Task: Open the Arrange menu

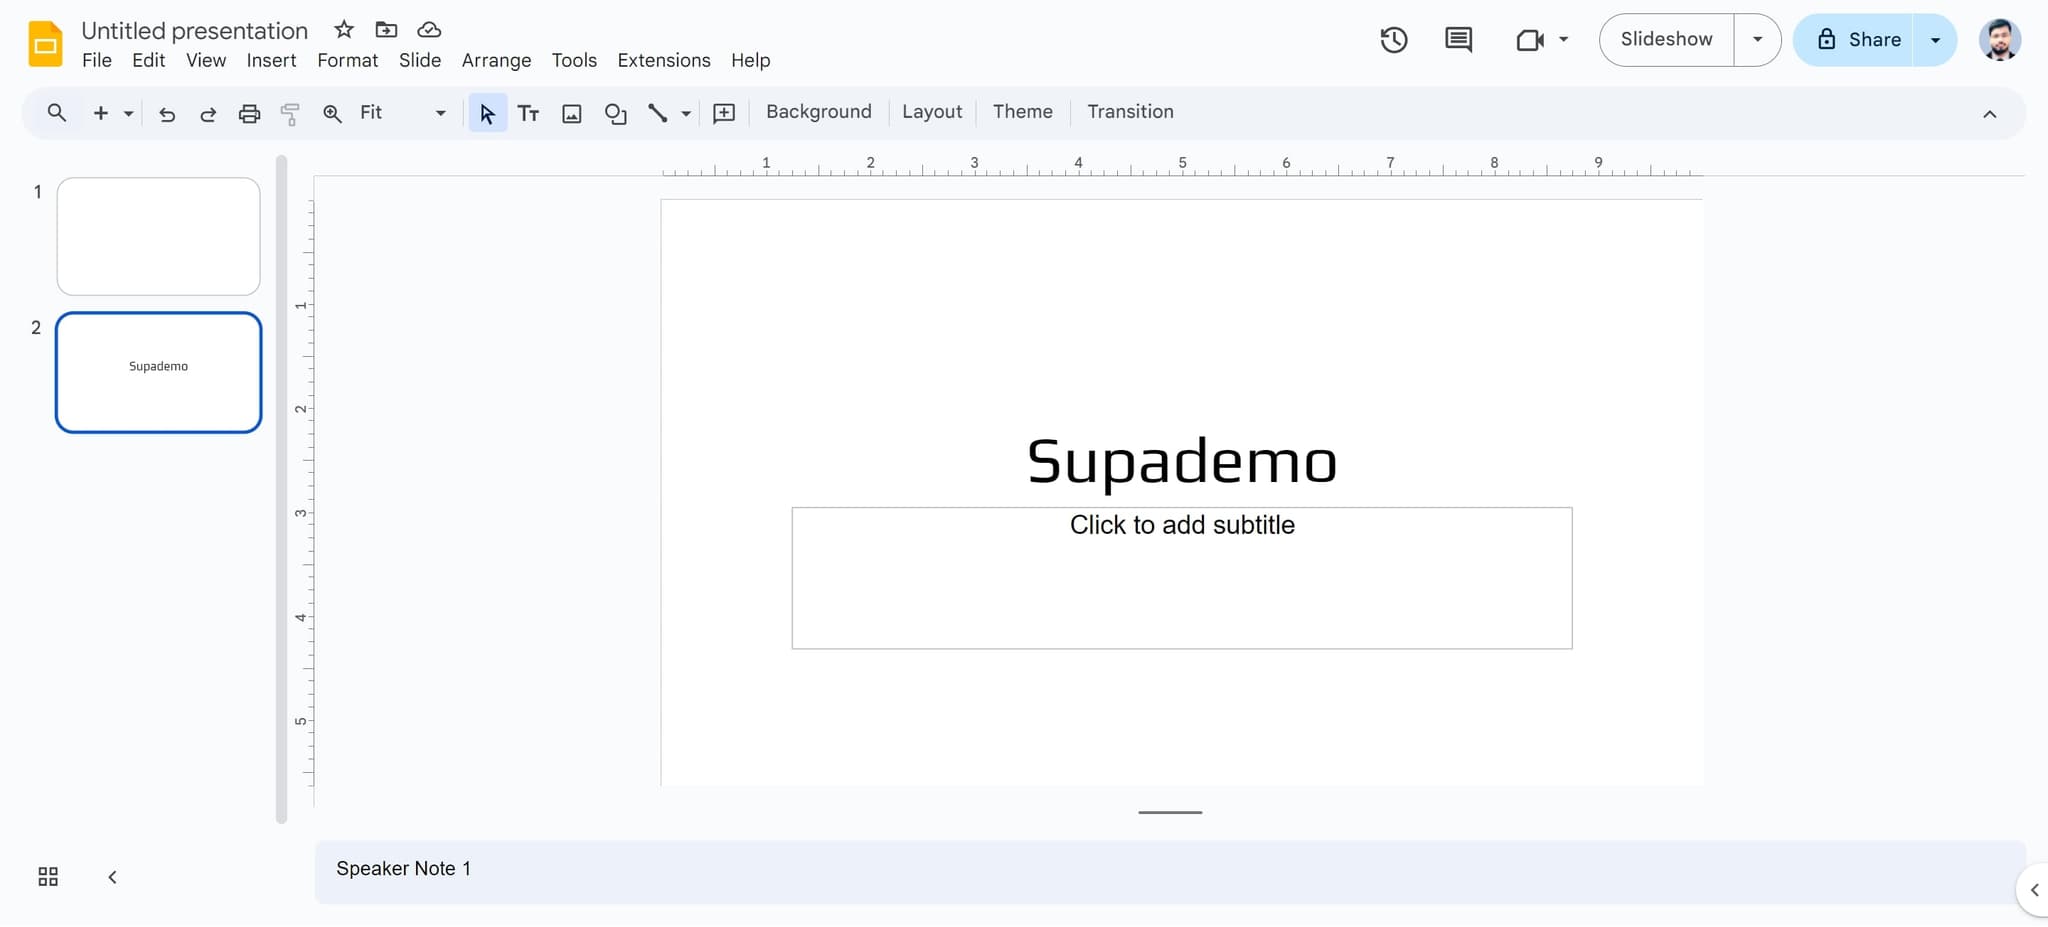Action: click(x=496, y=60)
